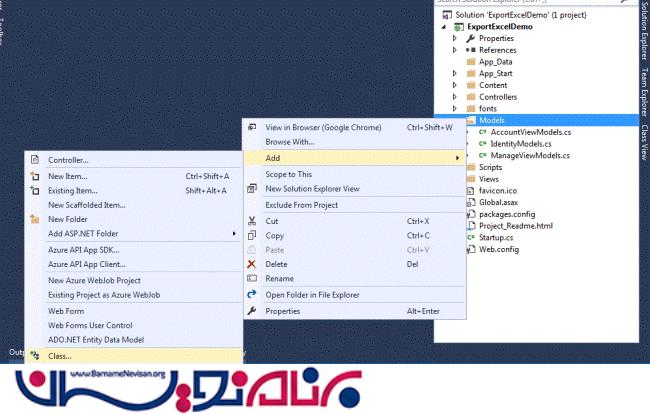Select the Views folder

489,179
